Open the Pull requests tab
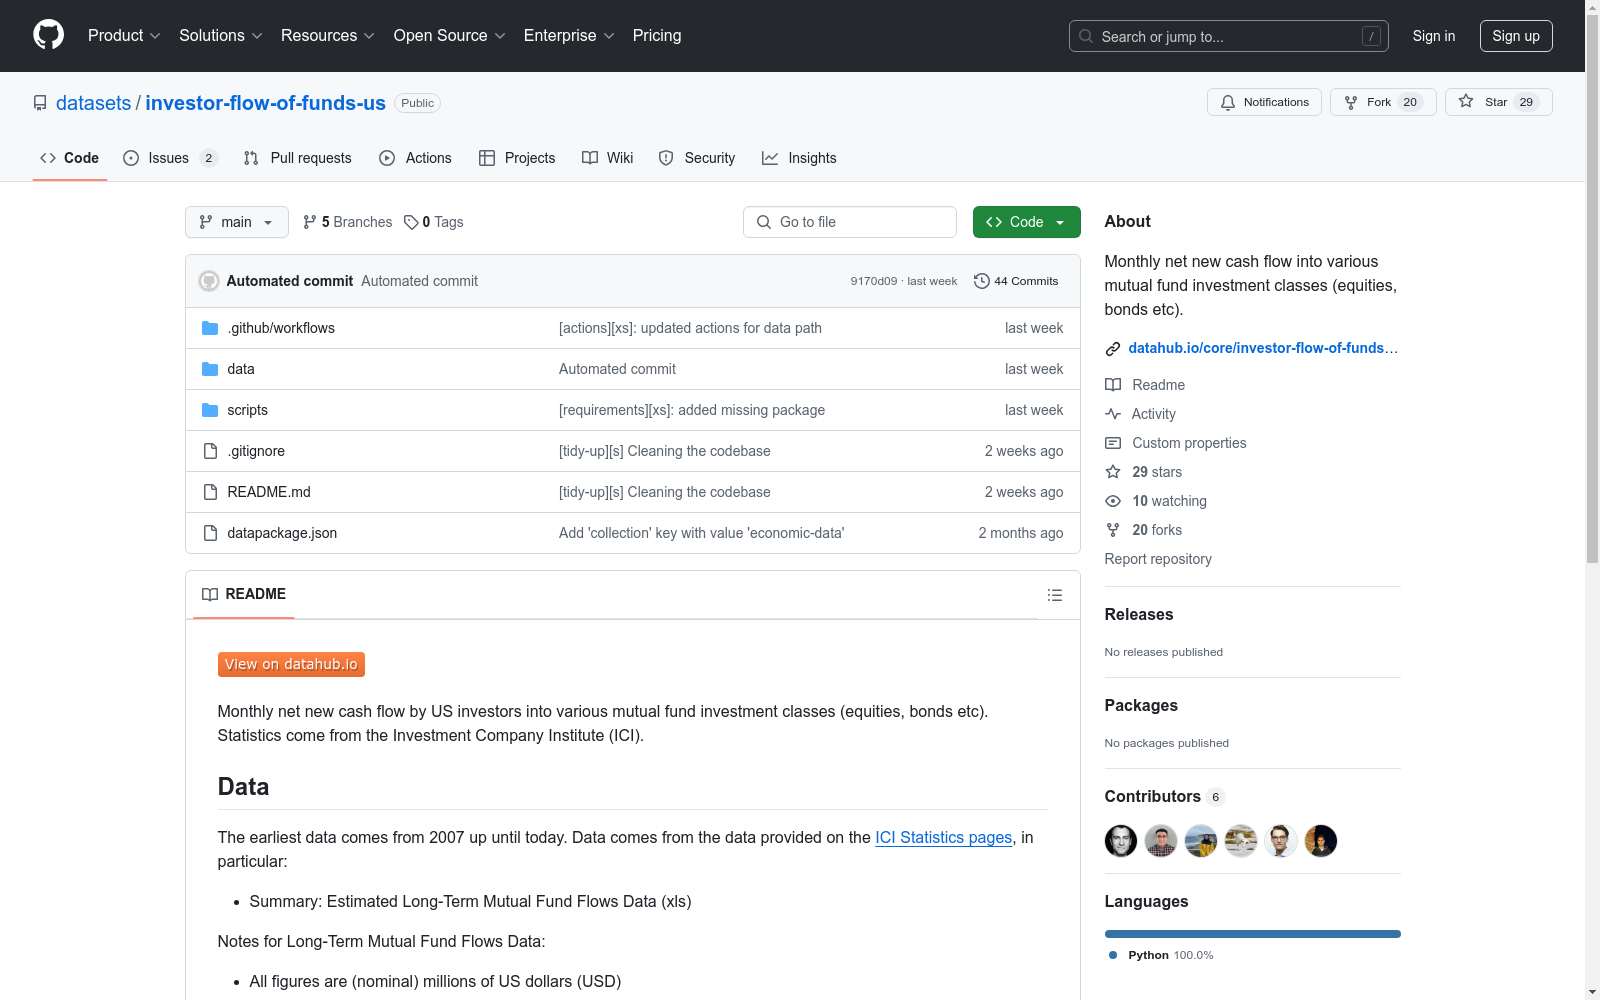Image resolution: width=1600 pixels, height=1000 pixels. pos(298,158)
